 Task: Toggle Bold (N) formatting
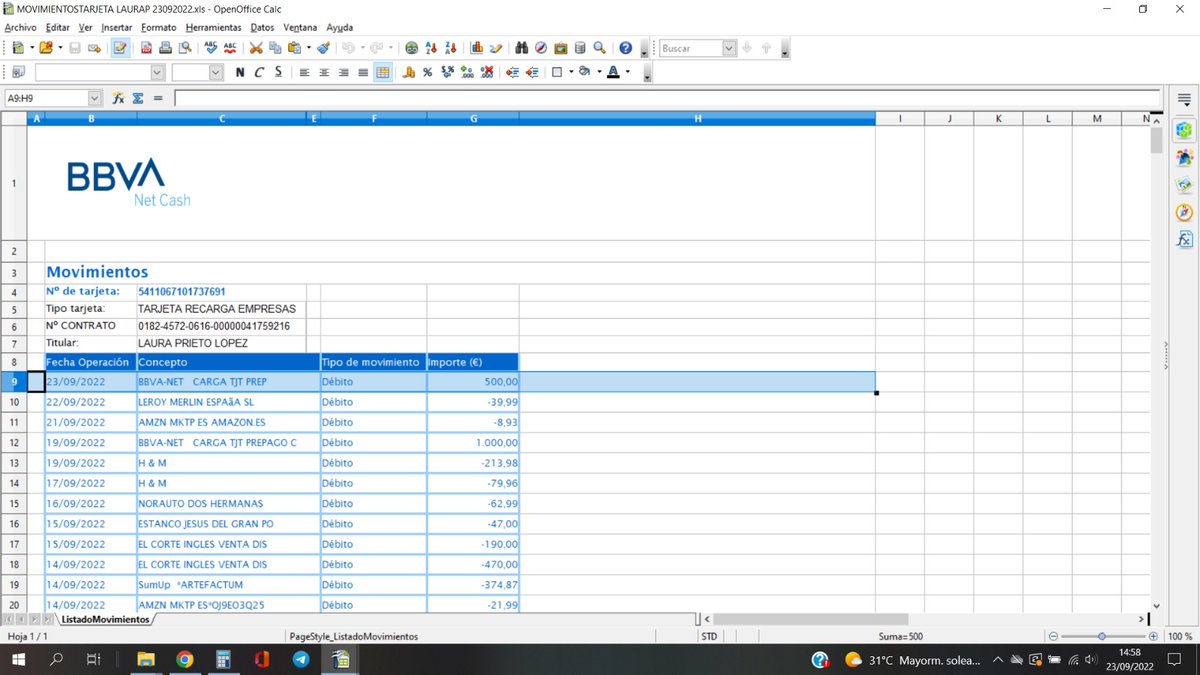pos(240,72)
